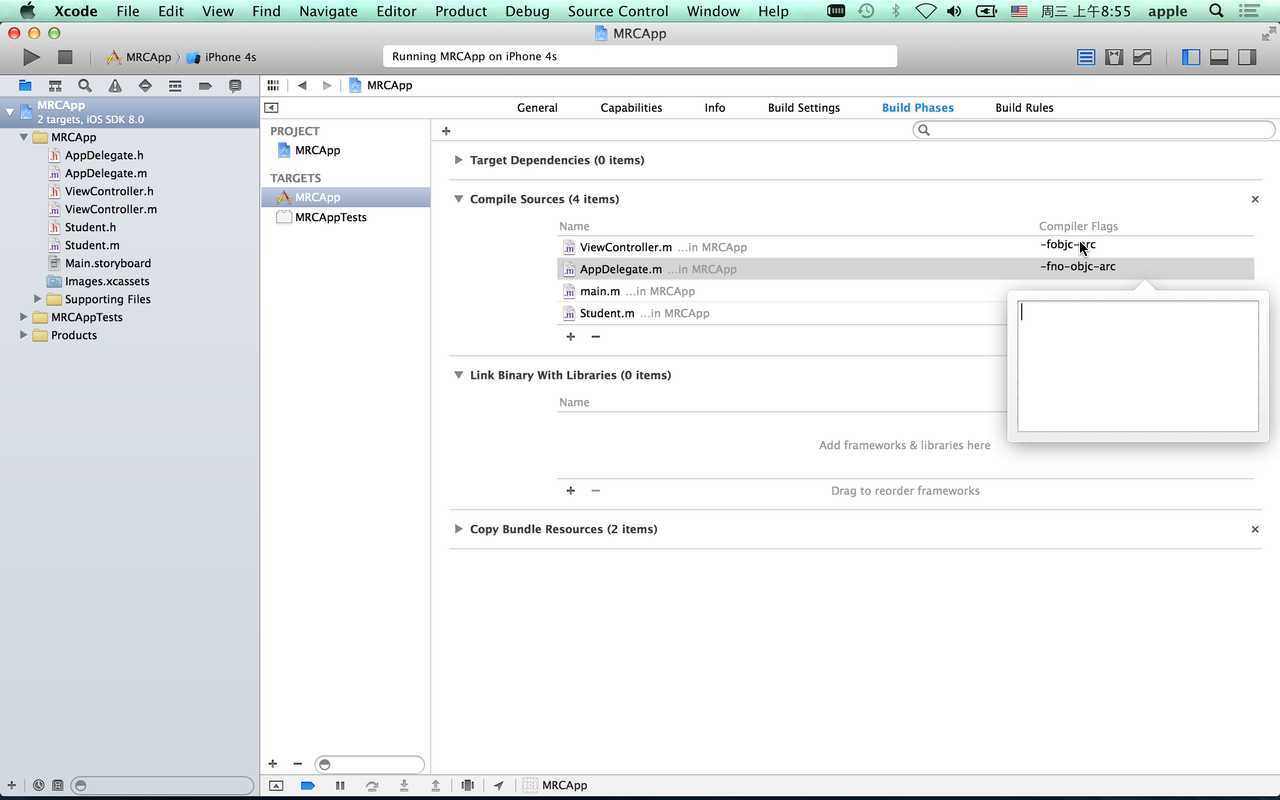This screenshot has width=1280, height=800.
Task: Collapse the MRCApp project root
Action: pyautogui.click(x=10, y=112)
